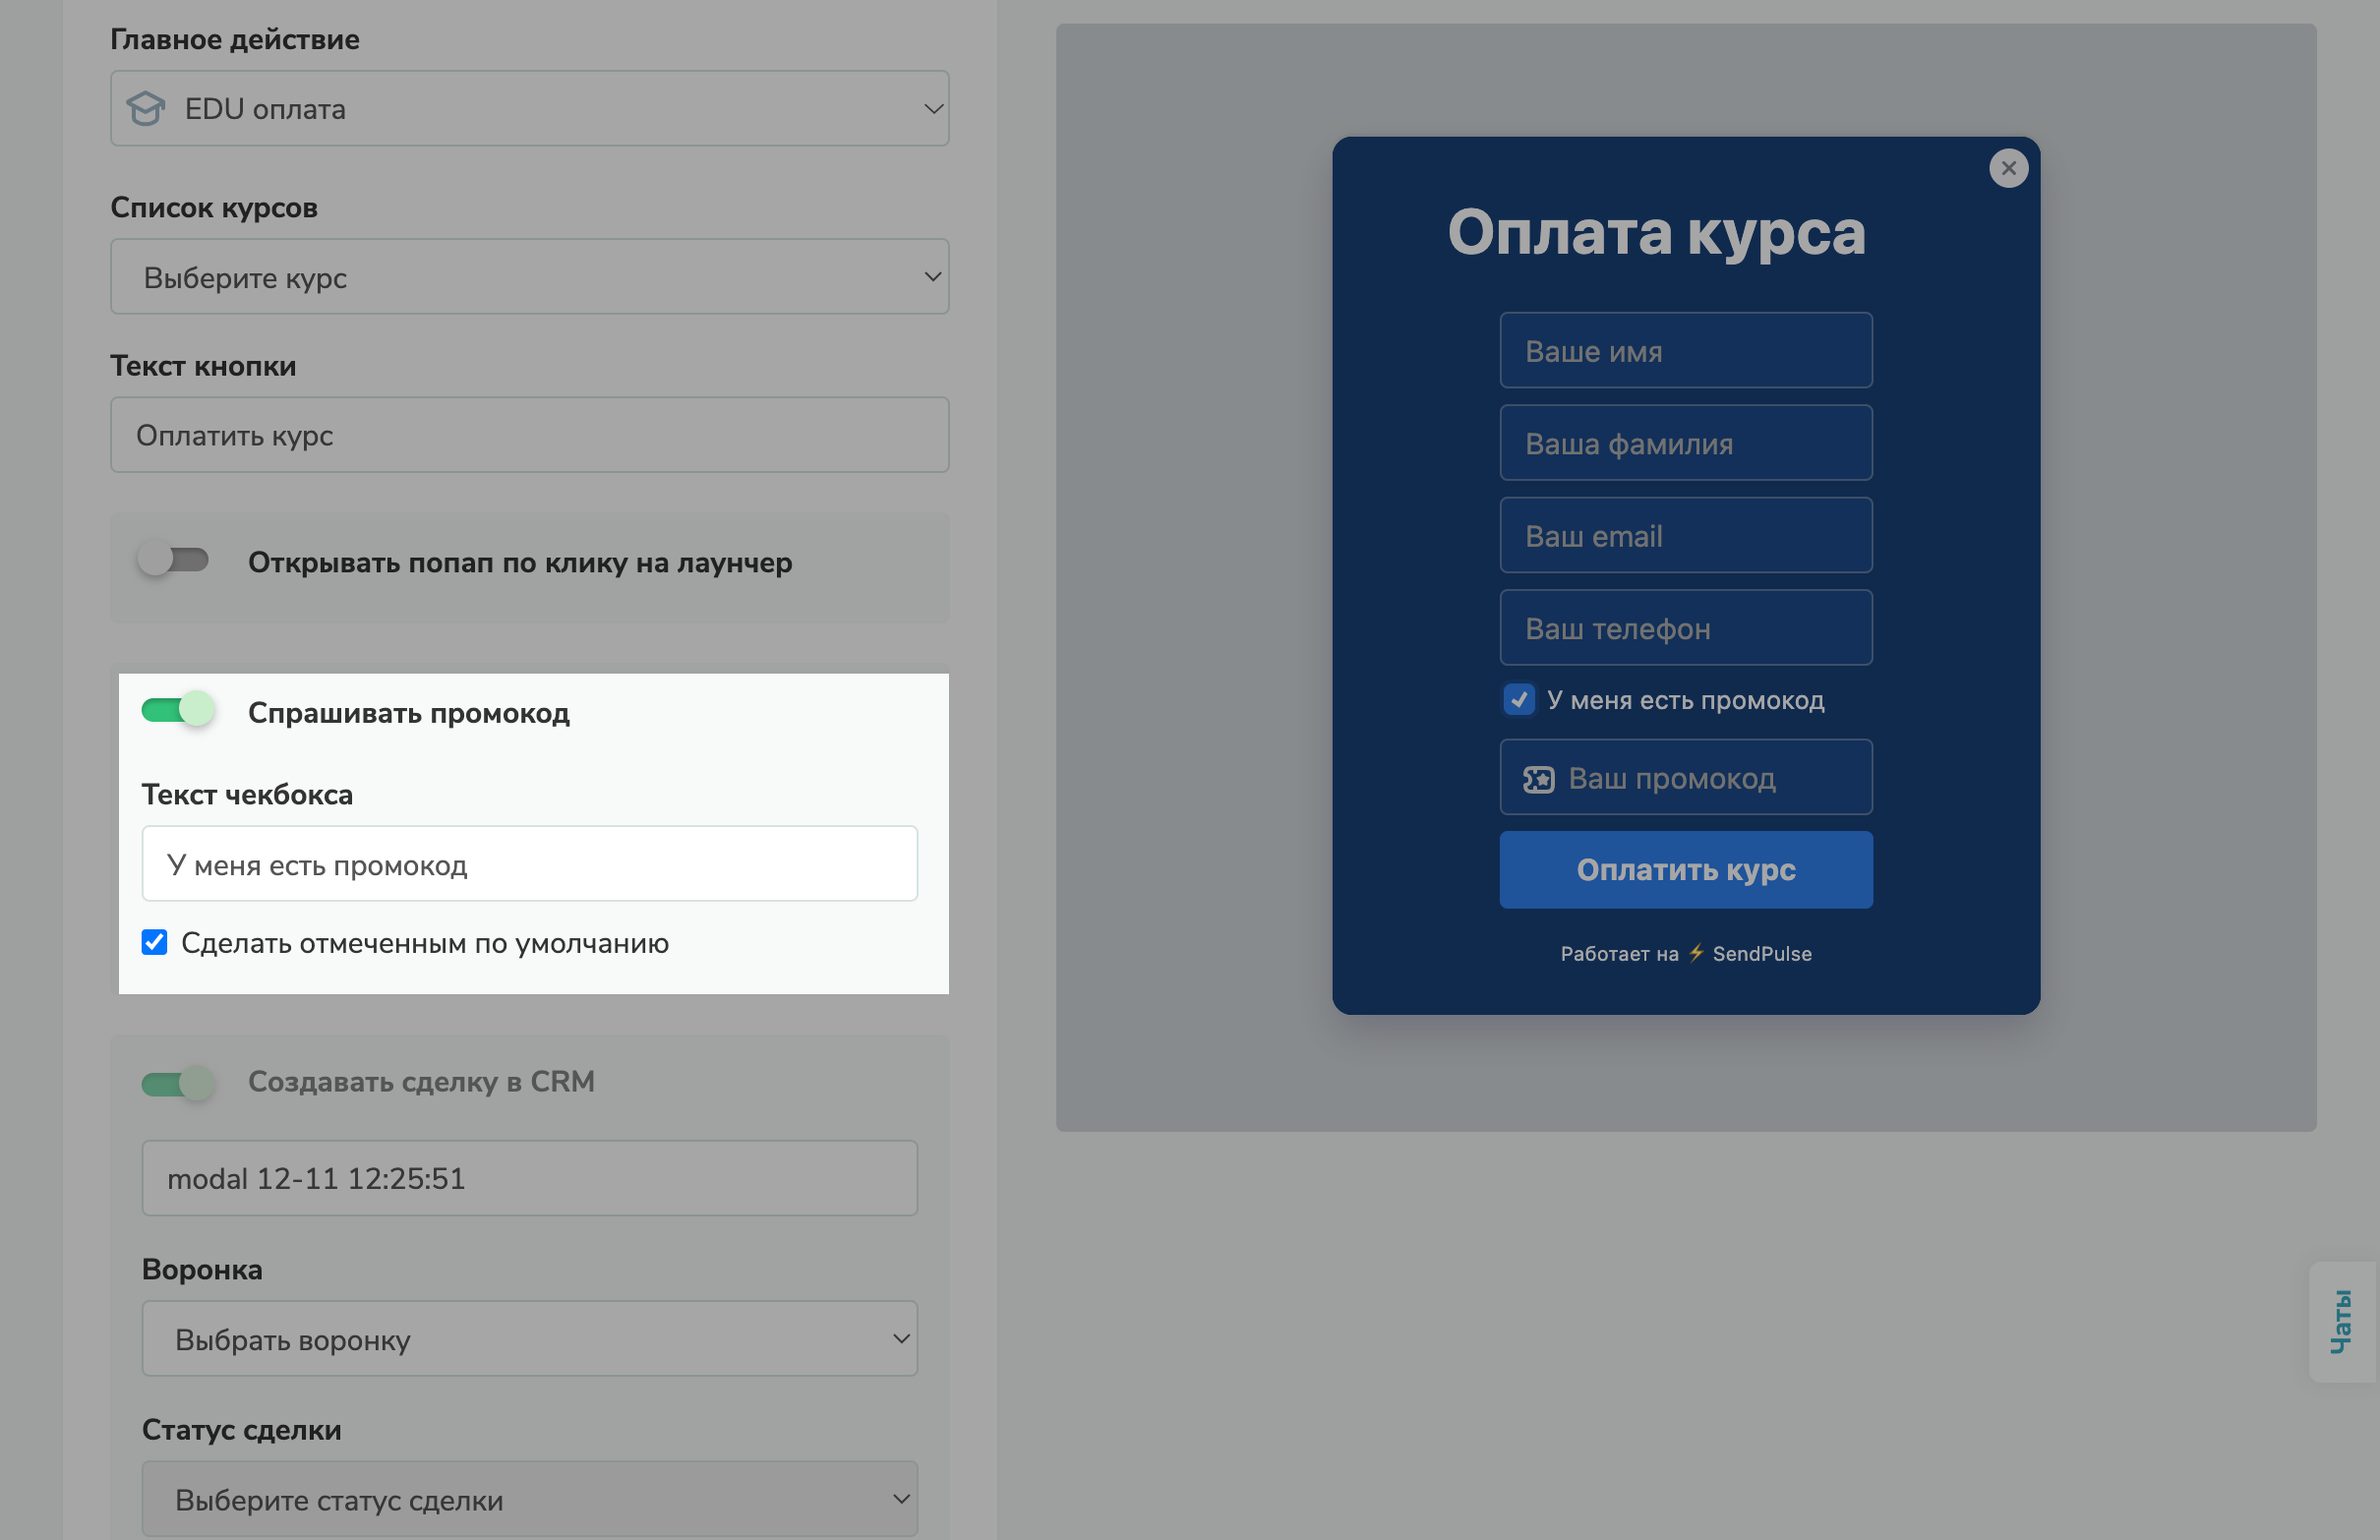The height and width of the screenshot is (1540, 2380).
Task: Disable the Спрашивать промокод toggle
Action: tap(176, 710)
